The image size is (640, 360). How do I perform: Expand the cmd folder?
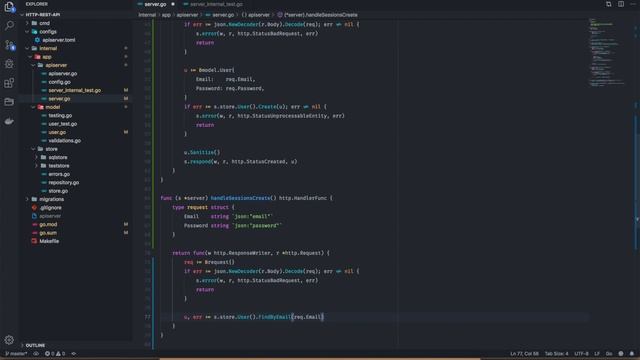44,23
